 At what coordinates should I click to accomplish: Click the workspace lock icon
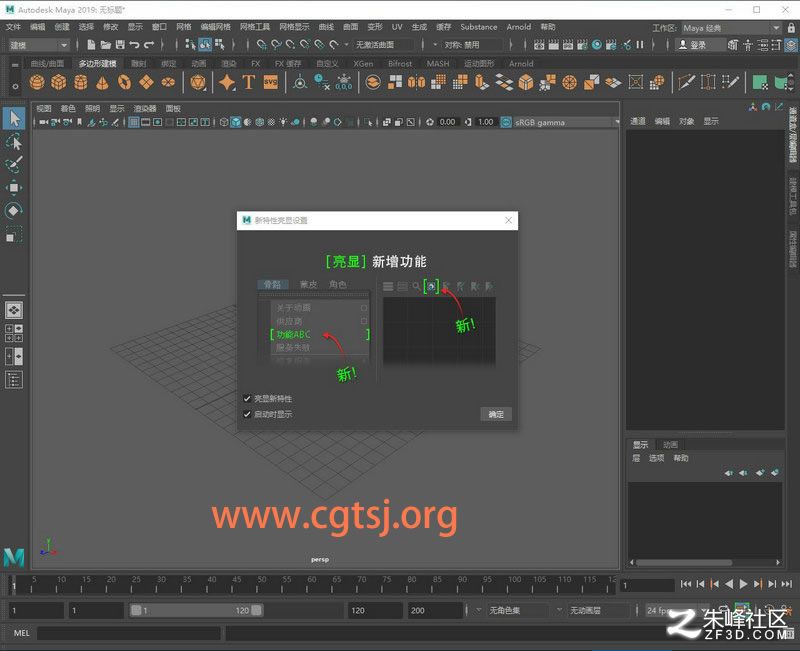click(x=791, y=28)
